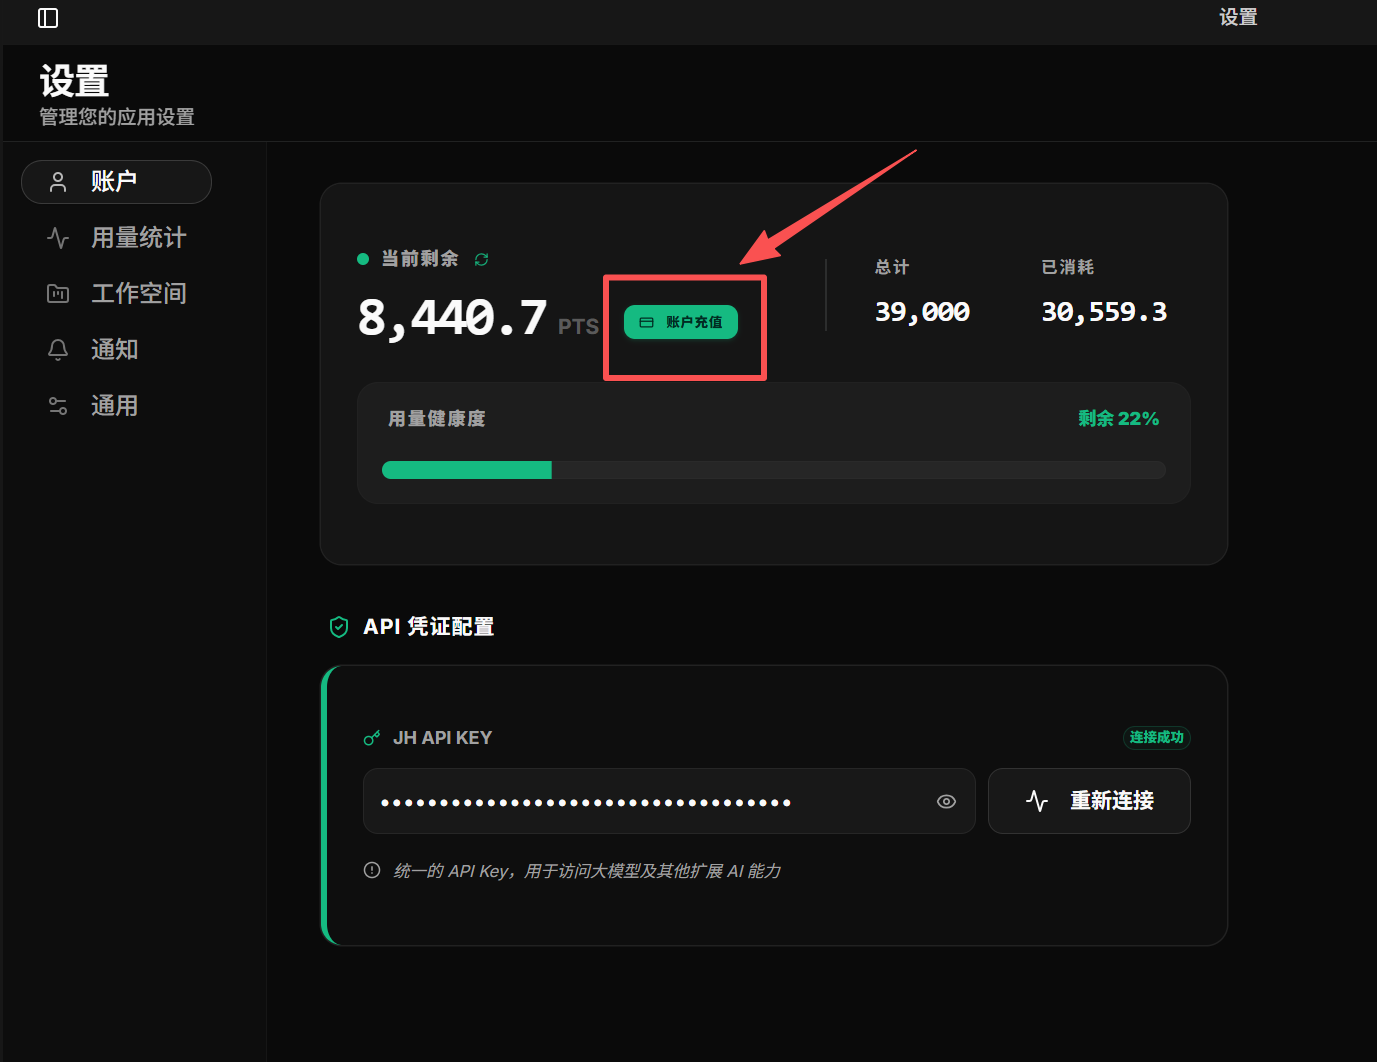1377x1062 pixels.
Task: Reveal the API key with eye icon
Action: [x=946, y=801]
